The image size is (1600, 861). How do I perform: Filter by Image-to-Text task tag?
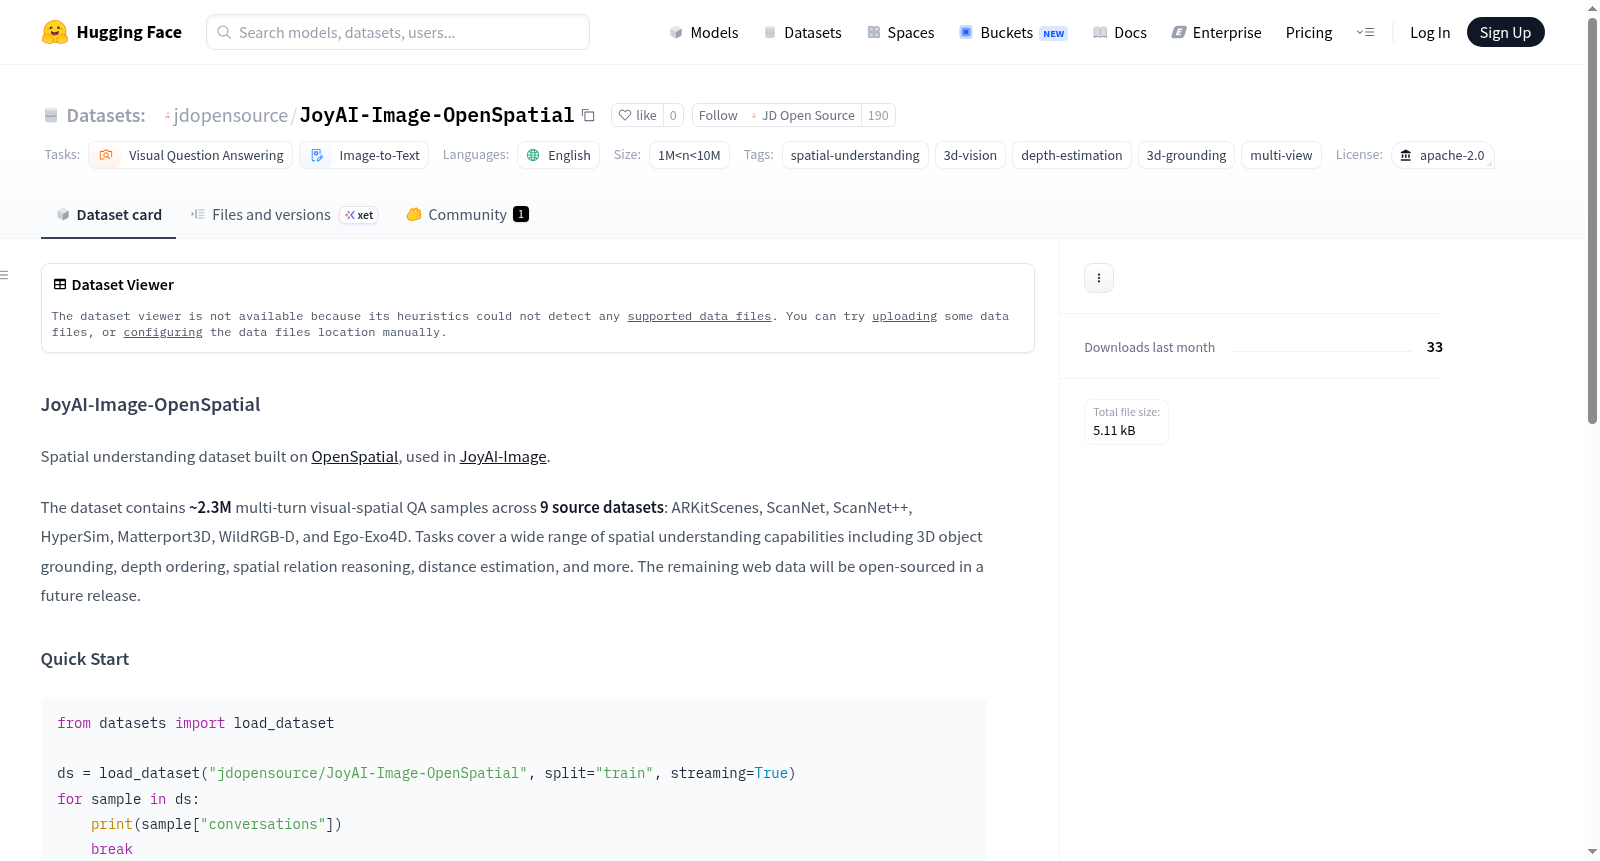coord(364,155)
